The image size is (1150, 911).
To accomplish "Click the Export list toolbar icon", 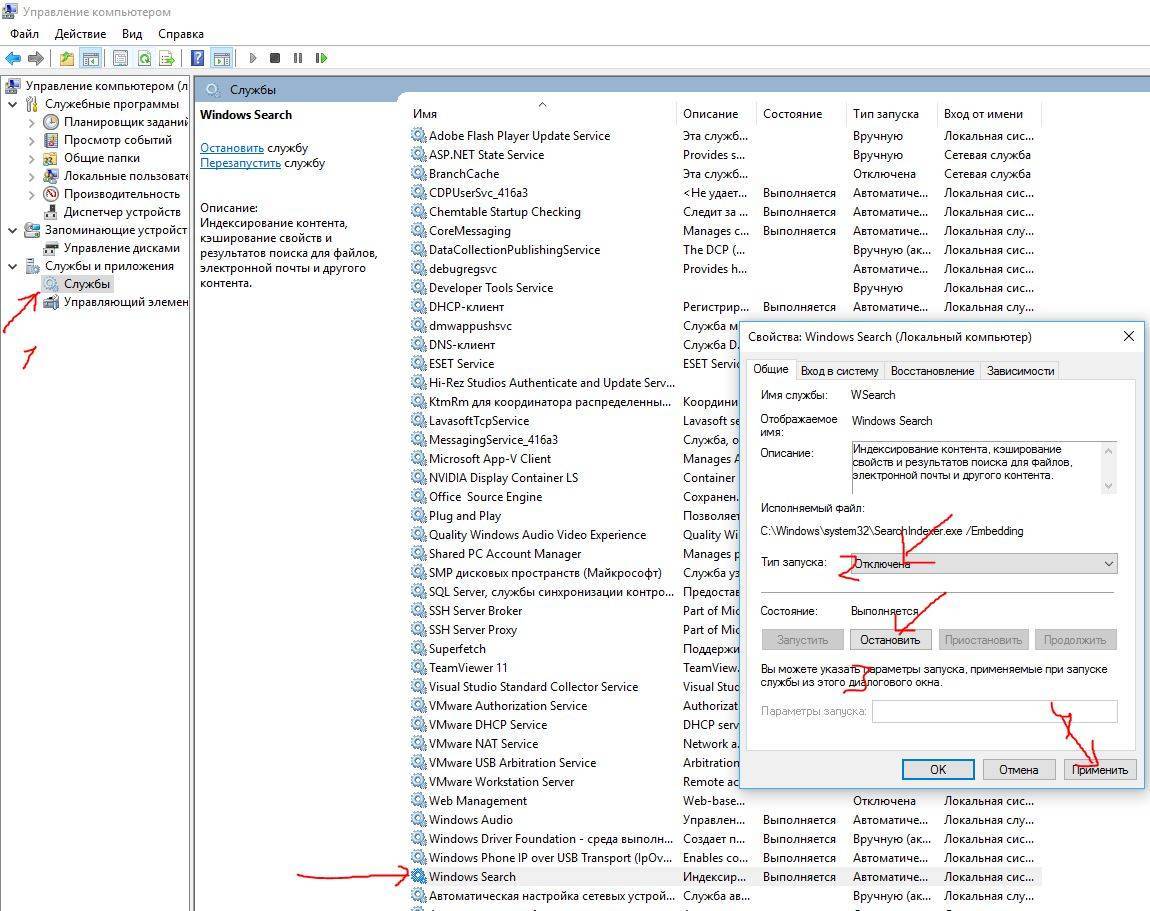I will click(x=167, y=58).
